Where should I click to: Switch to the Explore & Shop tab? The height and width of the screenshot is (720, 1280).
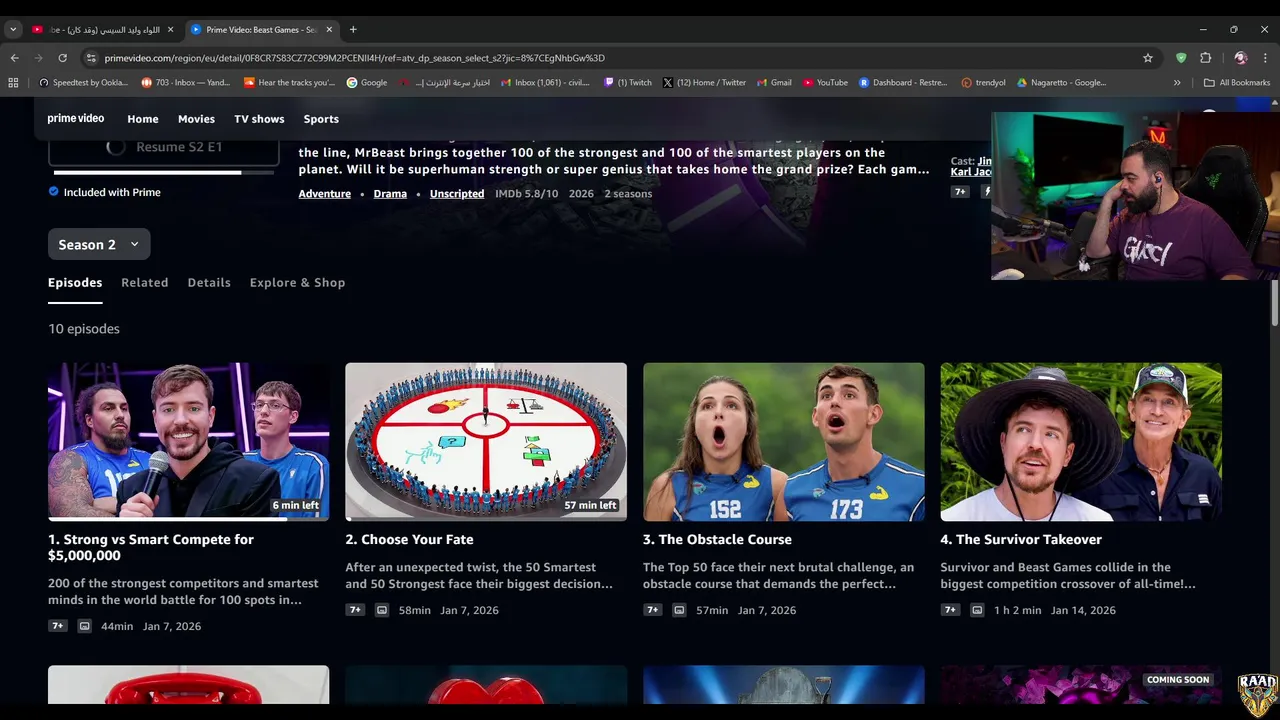point(297,282)
